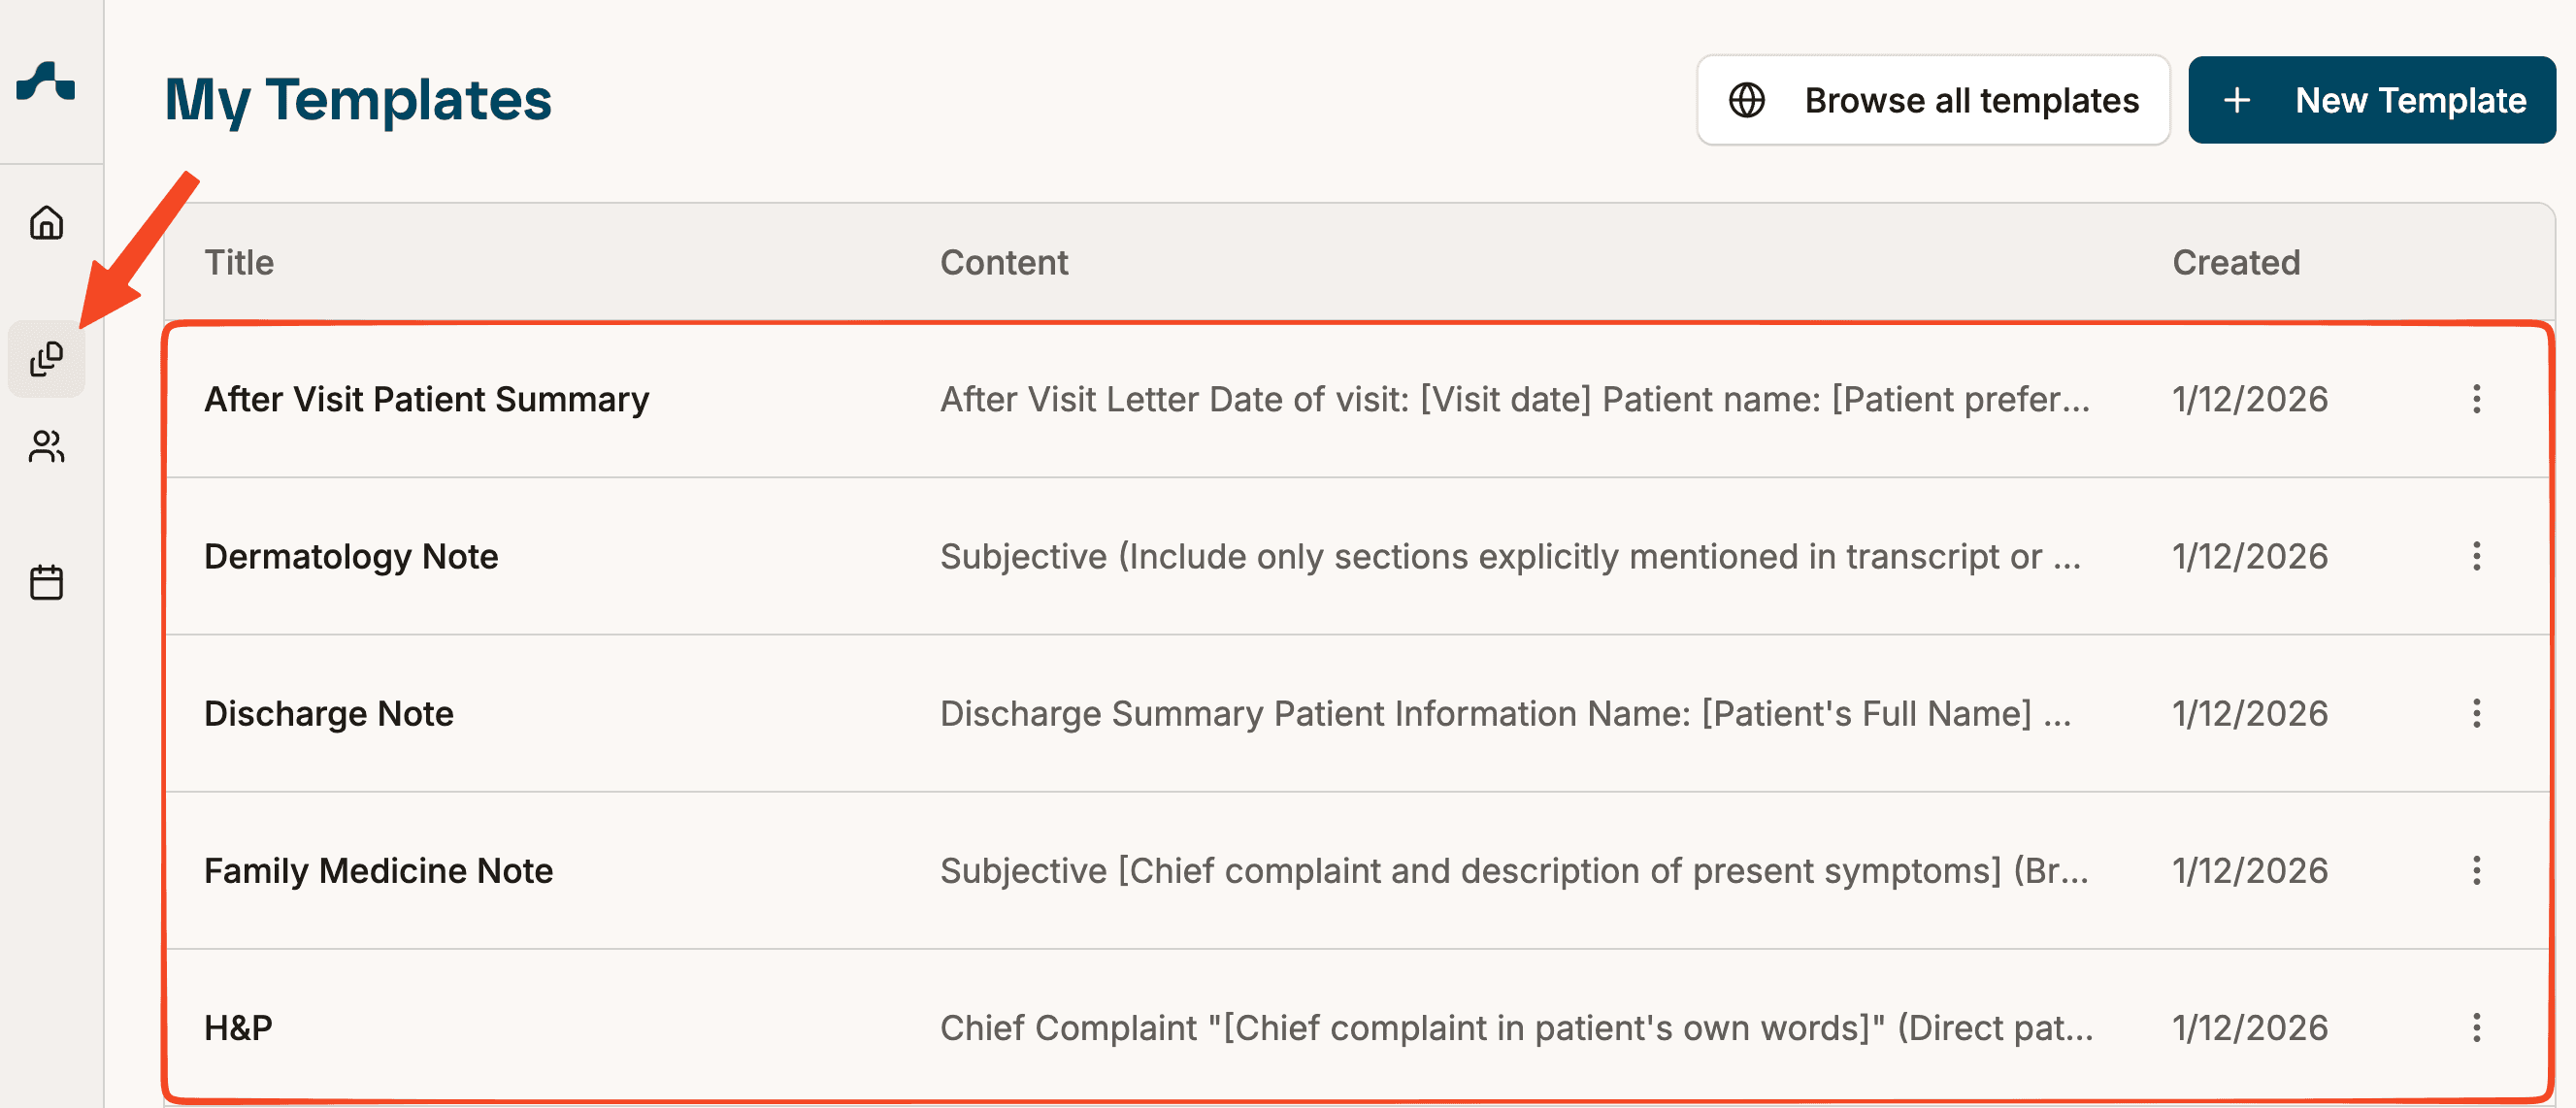Select the Dermatology Note template title
Image resolution: width=2576 pixels, height=1108 pixels.
(x=351, y=556)
